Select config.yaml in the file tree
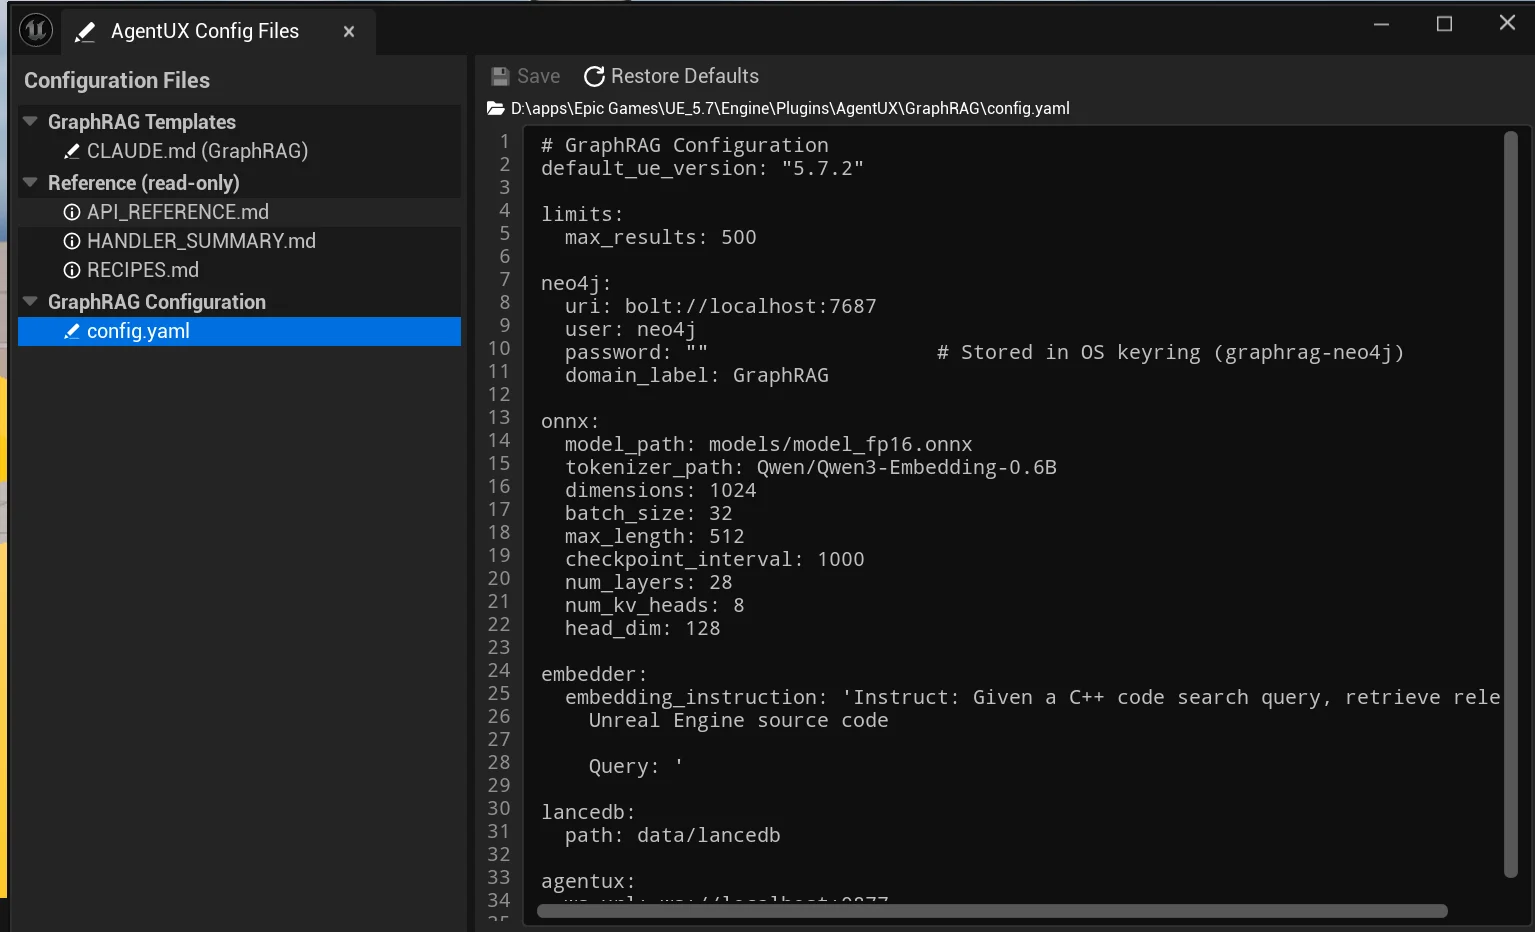This screenshot has width=1535, height=932. tap(239, 331)
